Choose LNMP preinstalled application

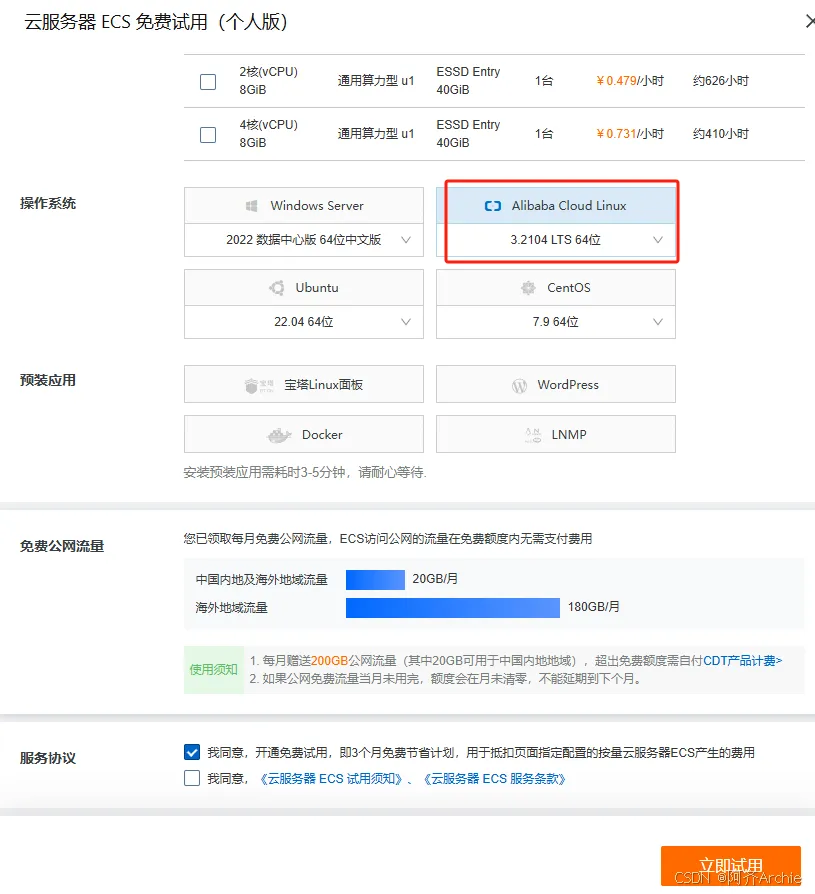(x=556, y=434)
